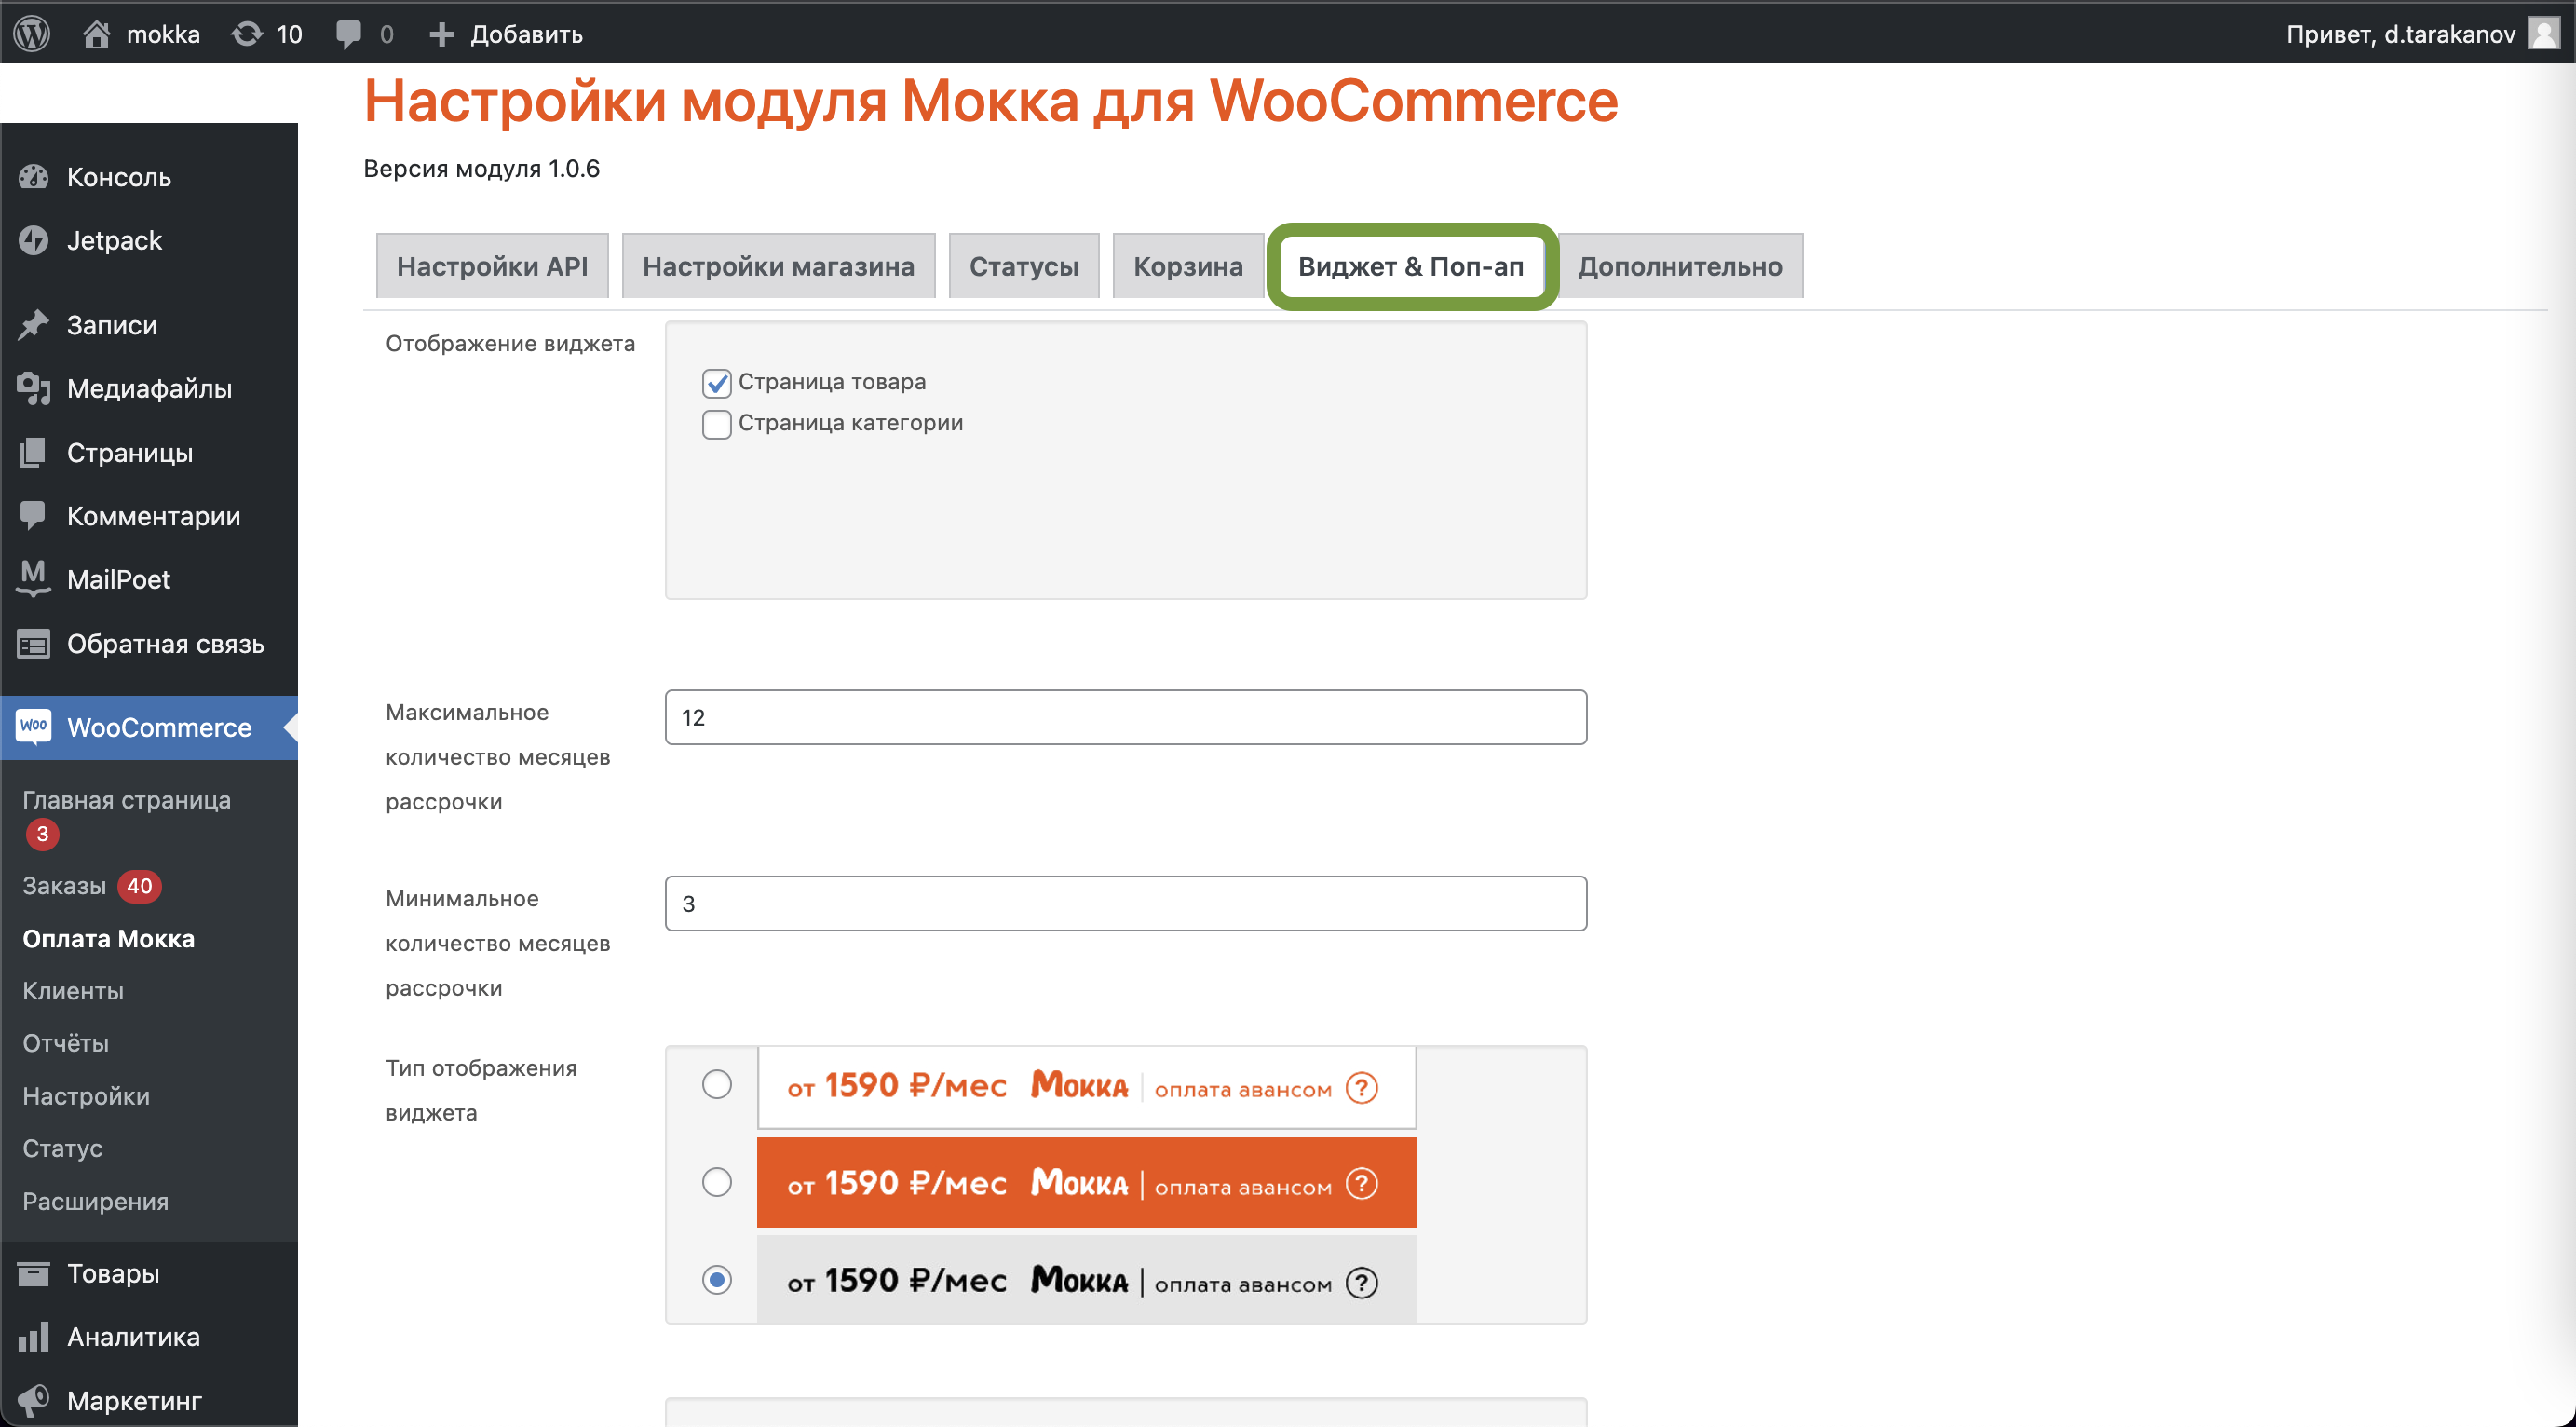Image resolution: width=2576 pixels, height=1427 pixels.
Task: Open the Настройки API tab
Action: (x=492, y=266)
